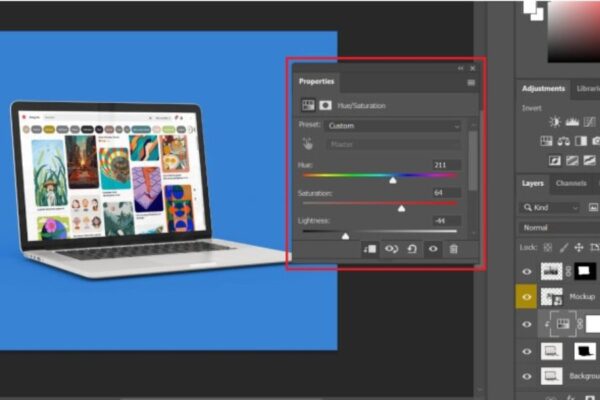600x400 pixels.
Task: Click the view previous state icon
Action: click(391, 249)
